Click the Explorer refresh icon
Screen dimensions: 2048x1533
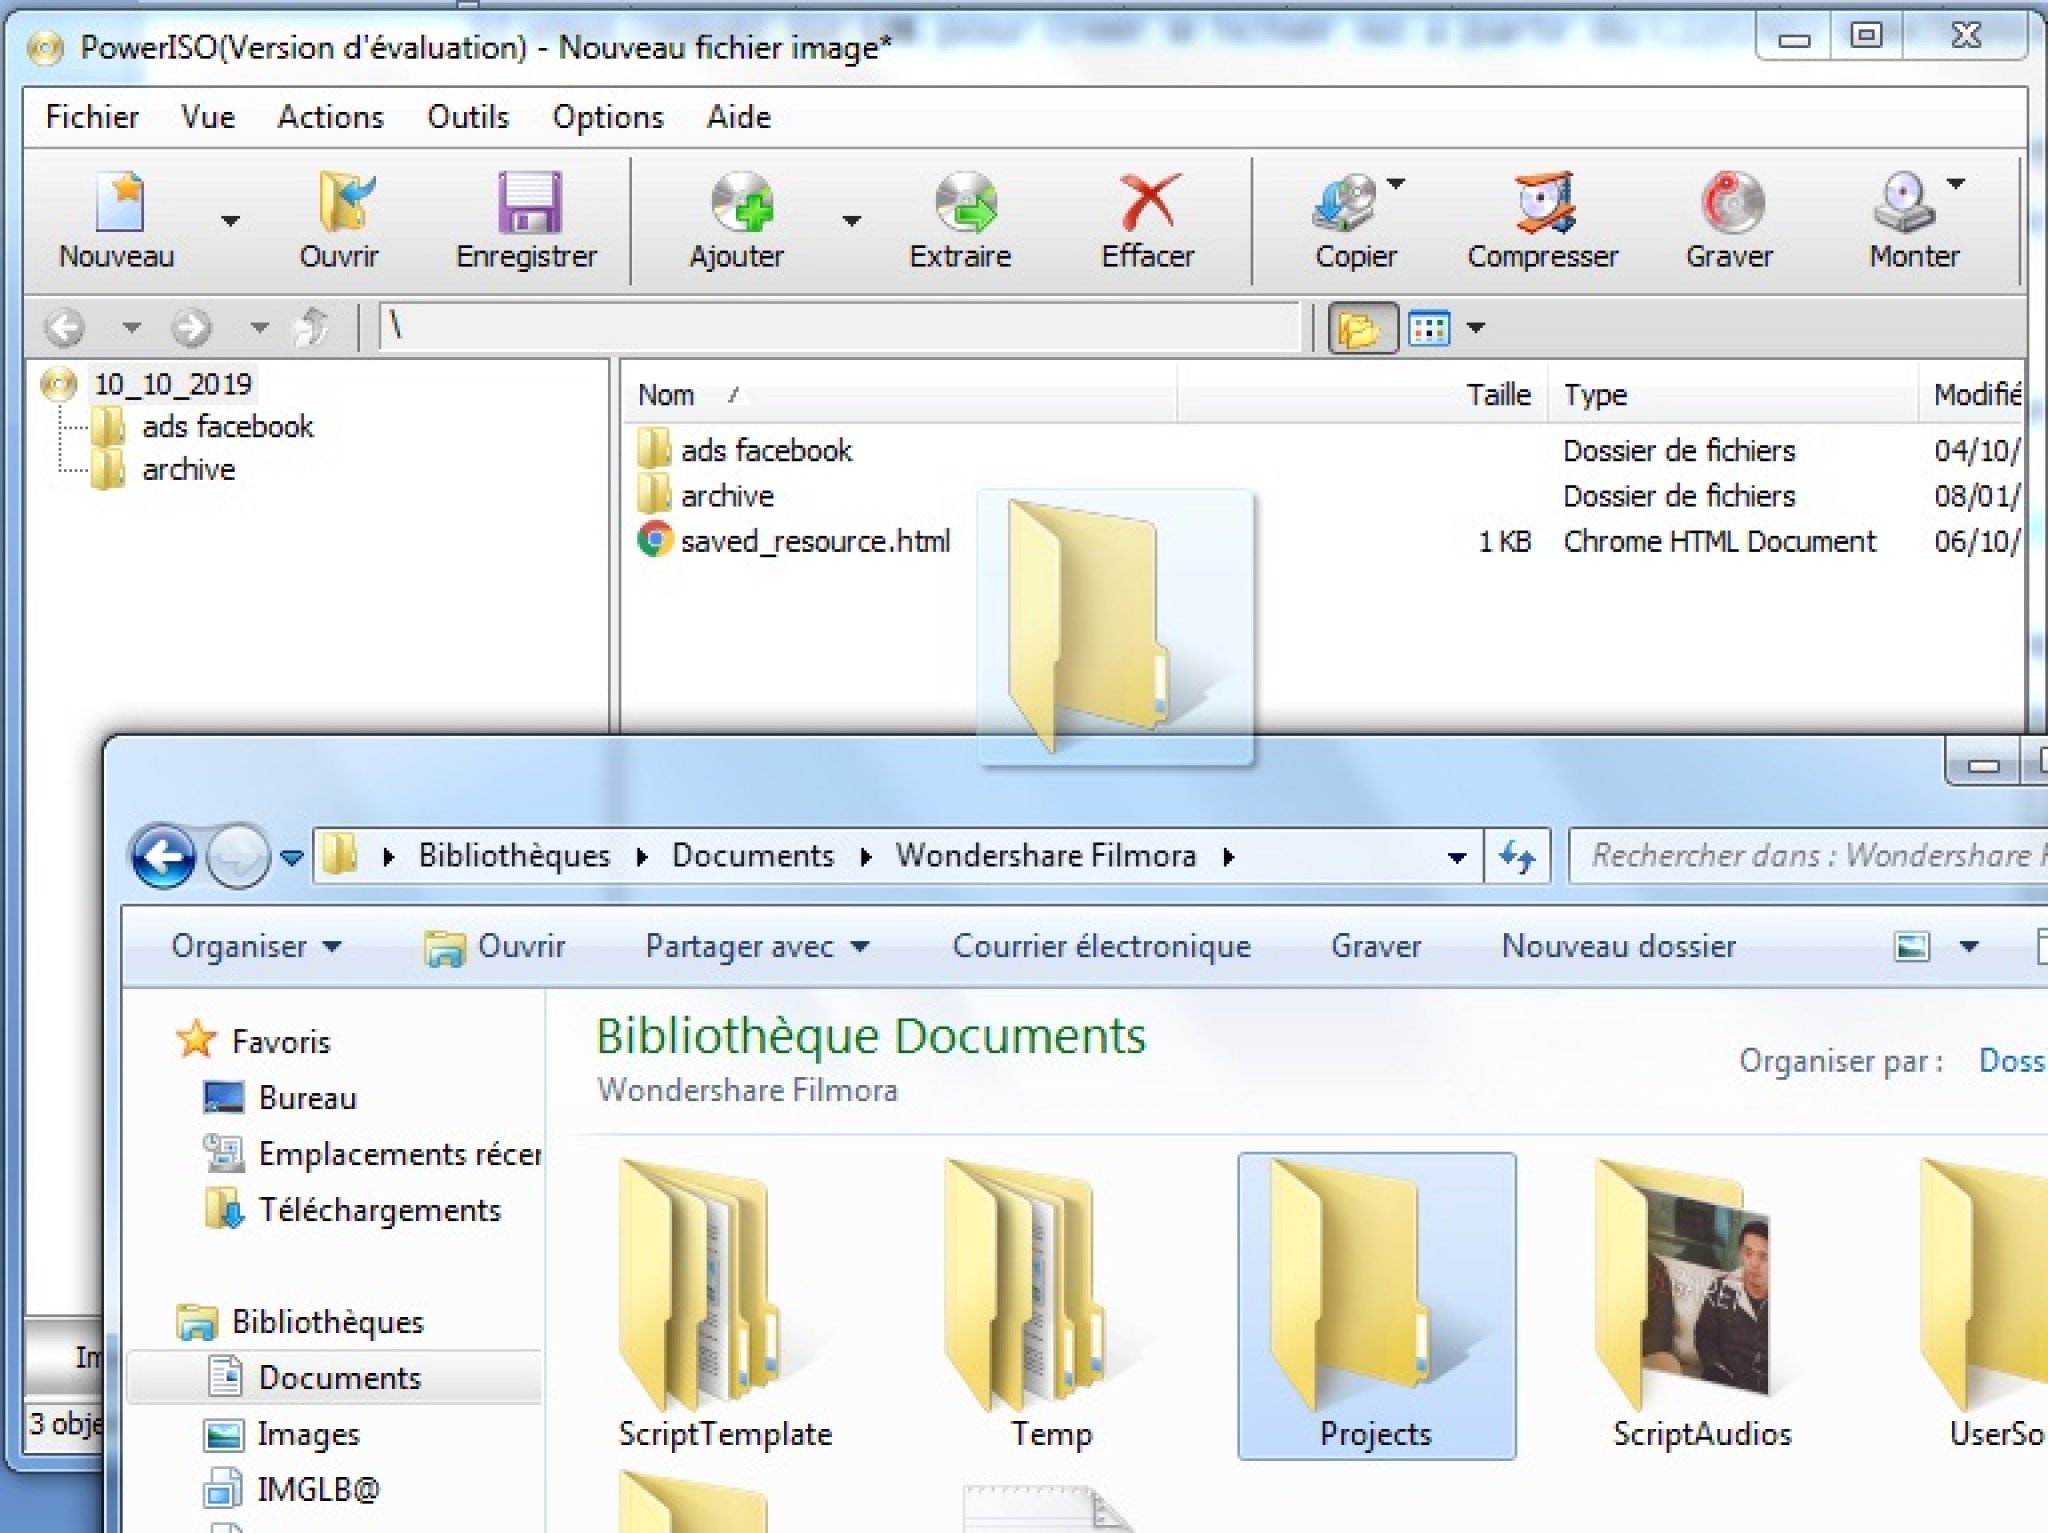pos(1517,856)
